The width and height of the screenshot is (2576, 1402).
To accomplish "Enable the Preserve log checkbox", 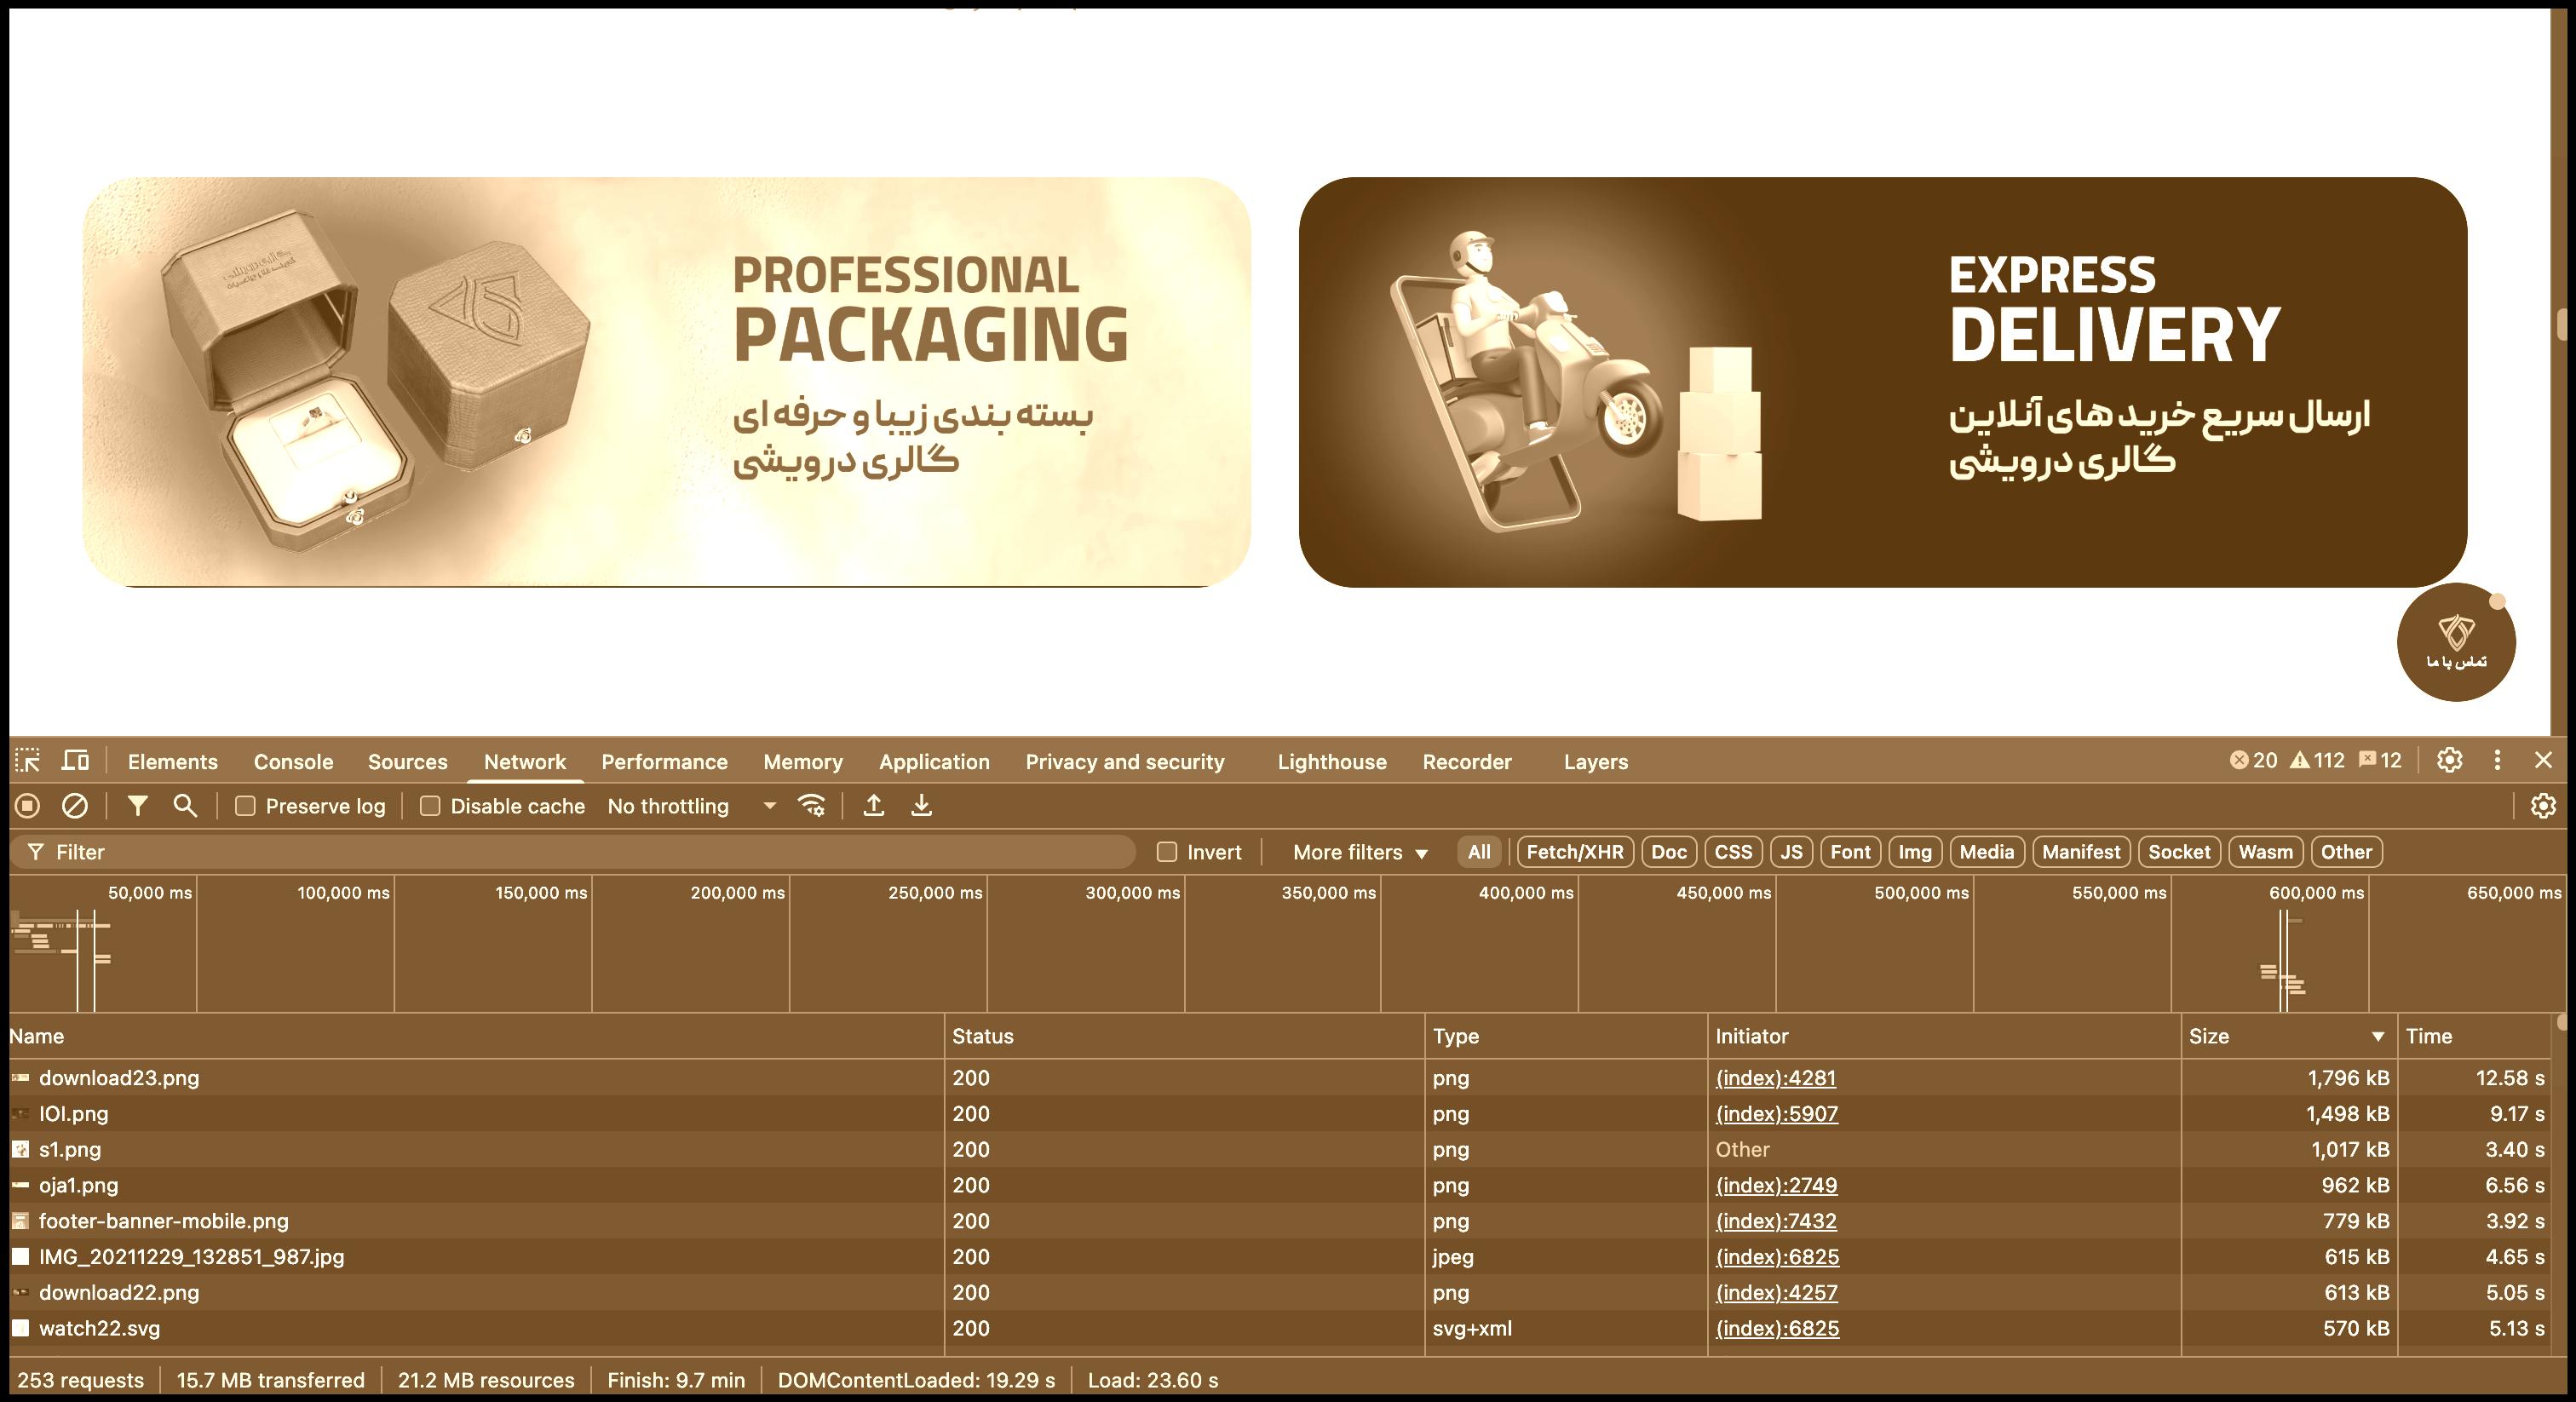I will 245,806.
